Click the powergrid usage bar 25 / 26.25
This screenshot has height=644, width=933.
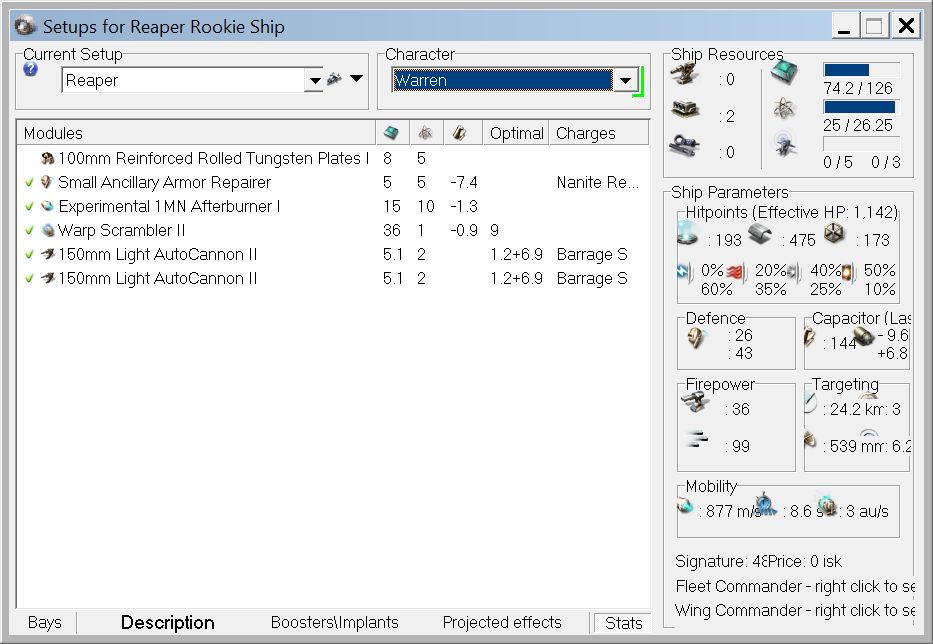click(861, 107)
